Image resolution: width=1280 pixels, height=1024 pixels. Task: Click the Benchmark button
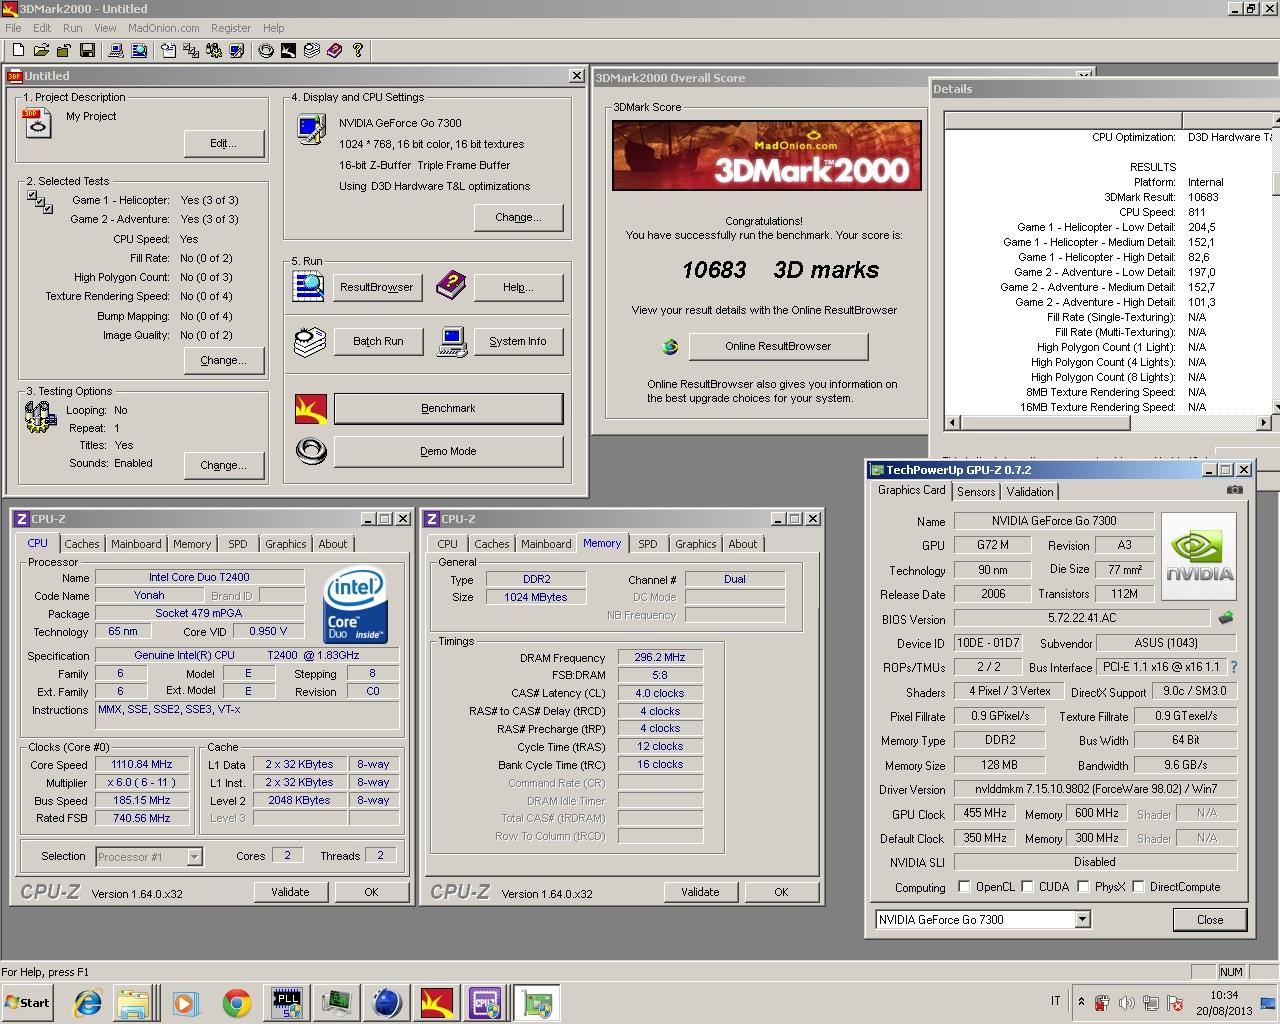448,408
